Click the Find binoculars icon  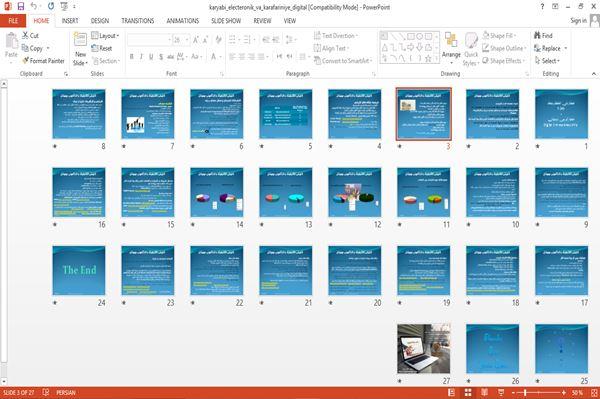click(537, 35)
